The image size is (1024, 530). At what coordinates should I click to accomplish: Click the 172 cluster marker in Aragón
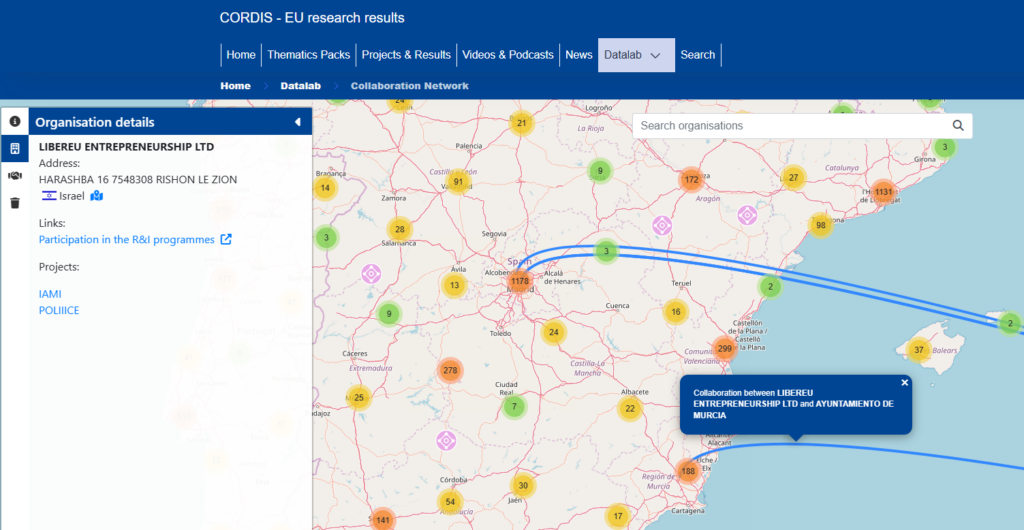click(692, 179)
